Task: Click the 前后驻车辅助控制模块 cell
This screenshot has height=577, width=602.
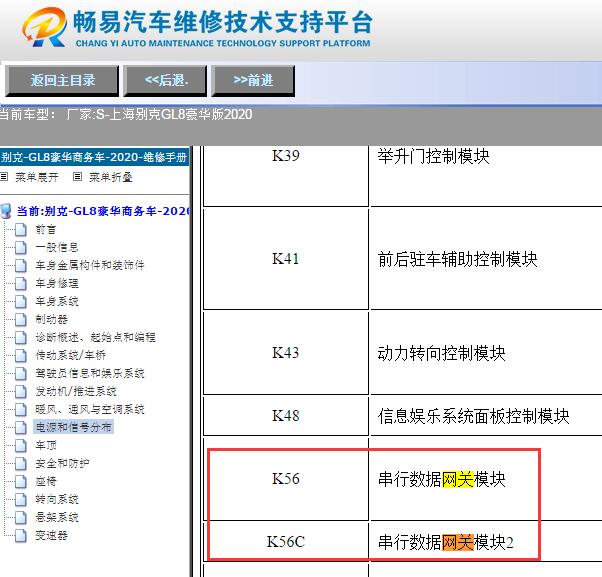Action: point(486,259)
